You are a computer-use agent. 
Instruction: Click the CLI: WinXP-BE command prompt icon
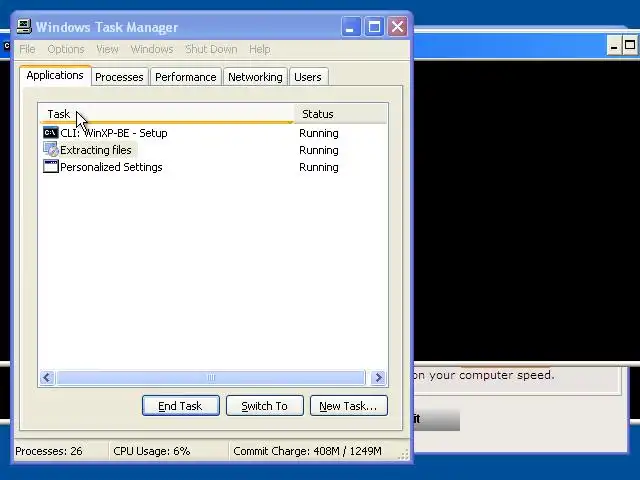(51, 133)
